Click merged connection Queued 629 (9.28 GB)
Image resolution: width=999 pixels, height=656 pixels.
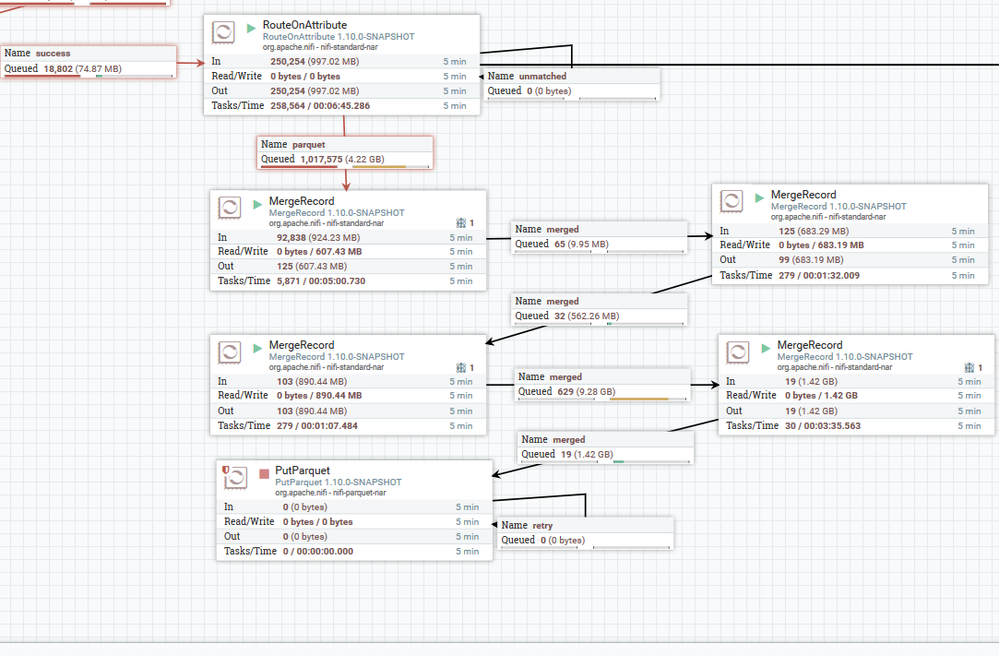pos(586,392)
